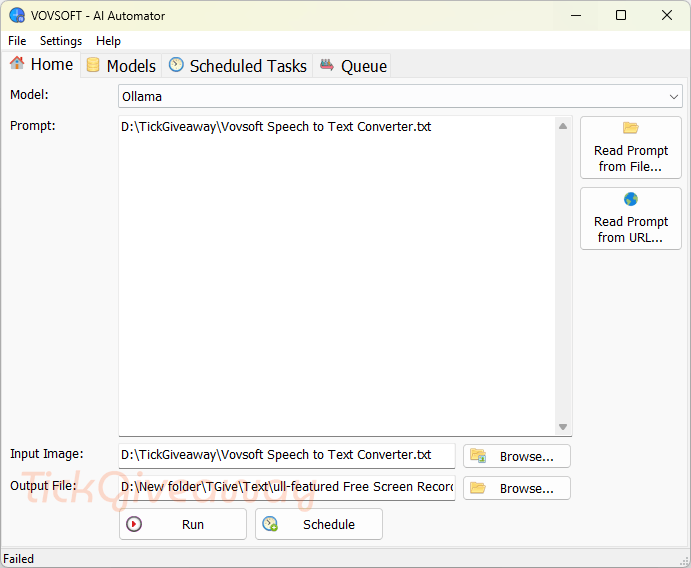Click the clock-plus icon on Schedule

[270, 524]
